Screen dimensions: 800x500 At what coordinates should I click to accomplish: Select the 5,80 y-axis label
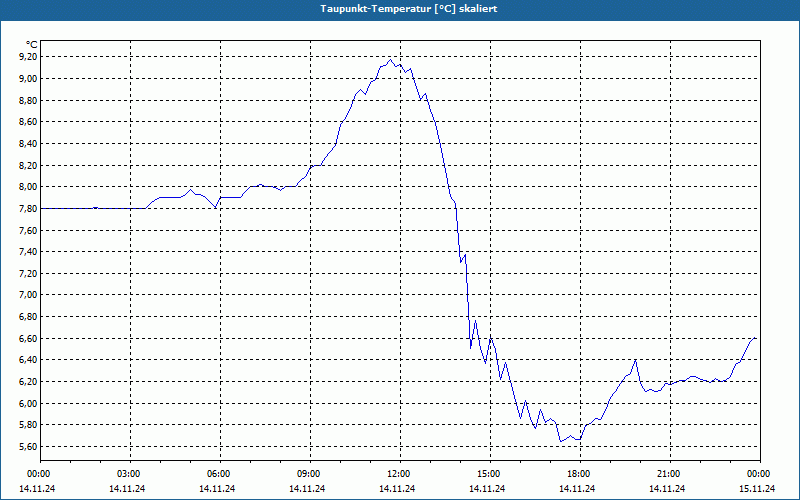point(28,425)
